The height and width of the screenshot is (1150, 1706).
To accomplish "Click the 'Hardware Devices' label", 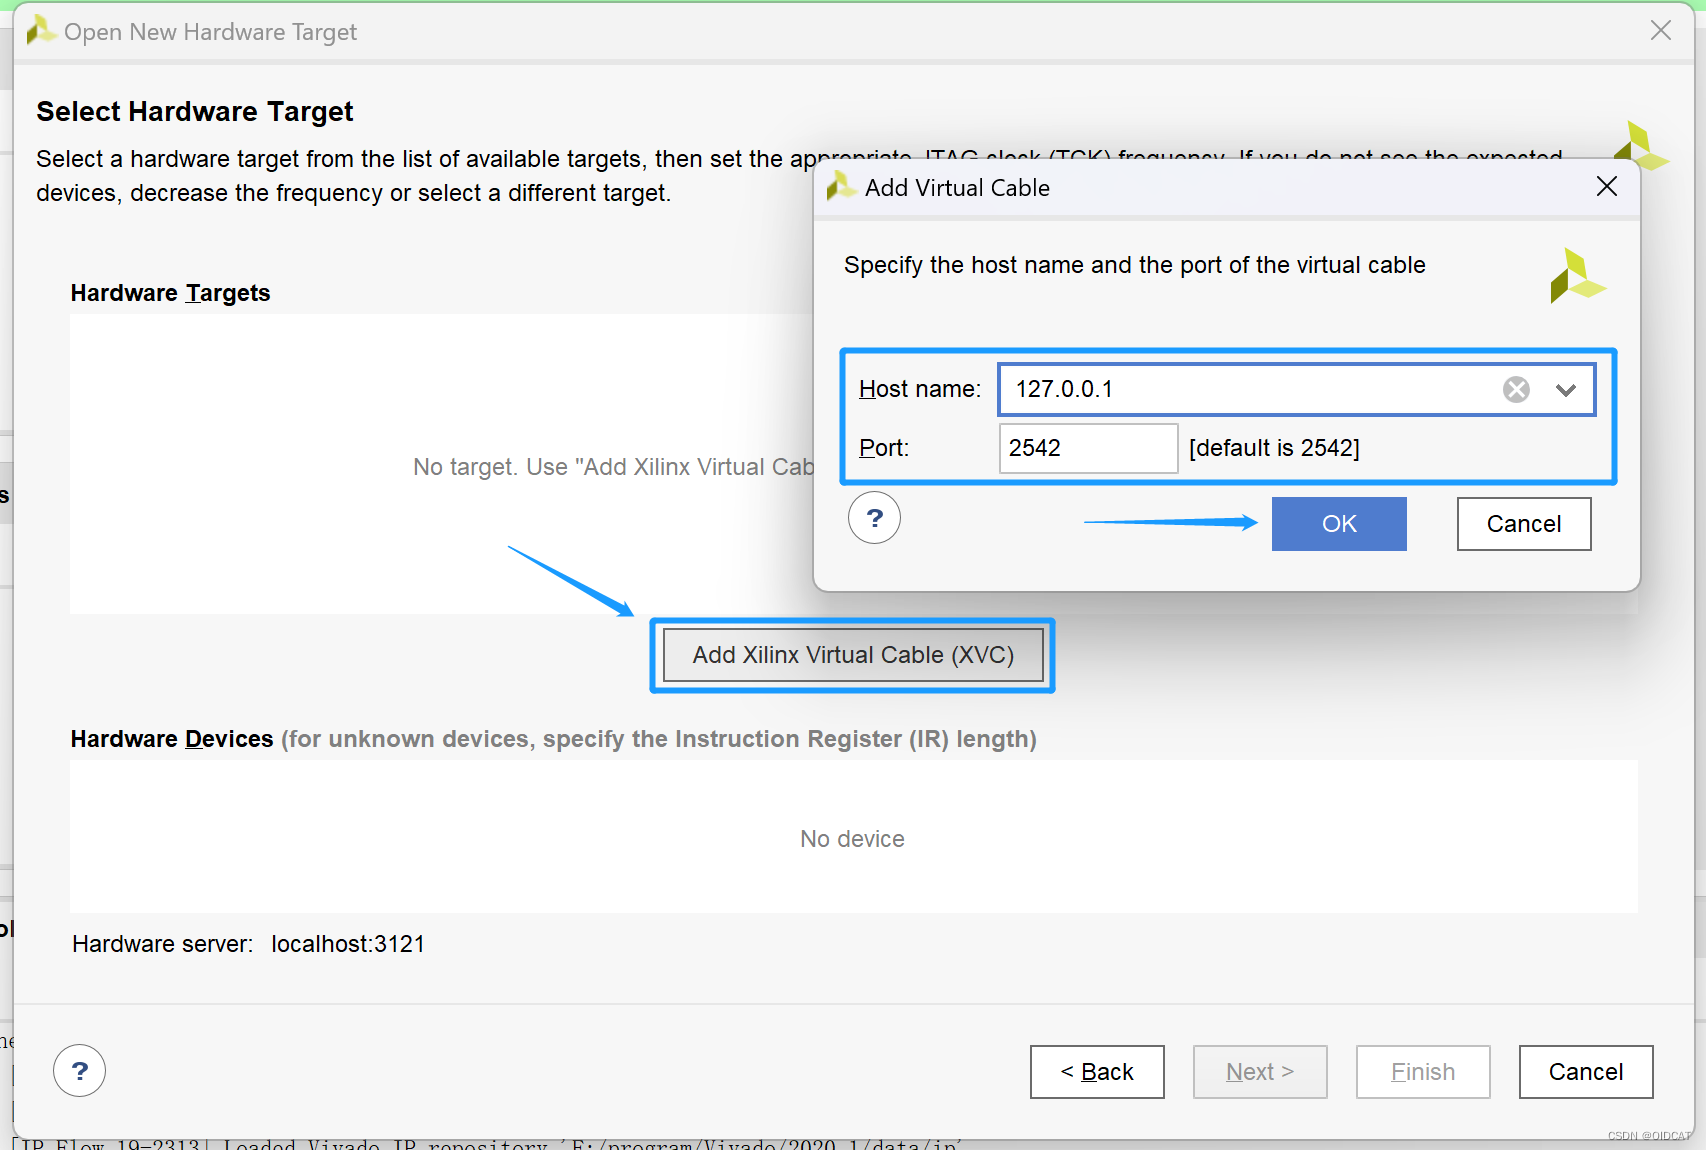I will [x=172, y=739].
